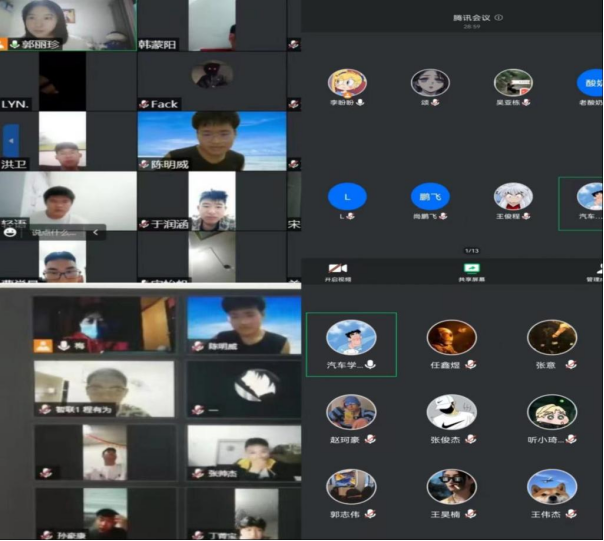Viewport: 604px width, 541px height.
Task: Select 王俊程's white-haired anime avatar
Action: click(x=513, y=197)
